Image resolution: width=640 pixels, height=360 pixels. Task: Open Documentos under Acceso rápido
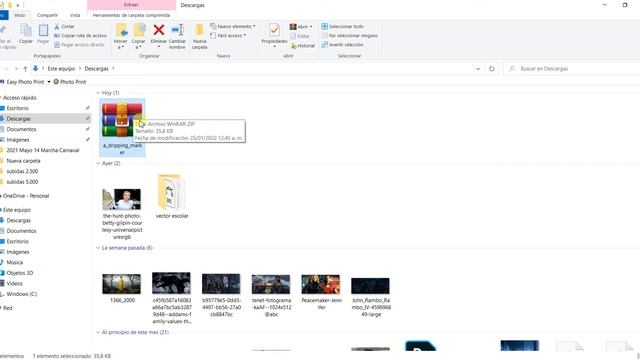click(21, 129)
